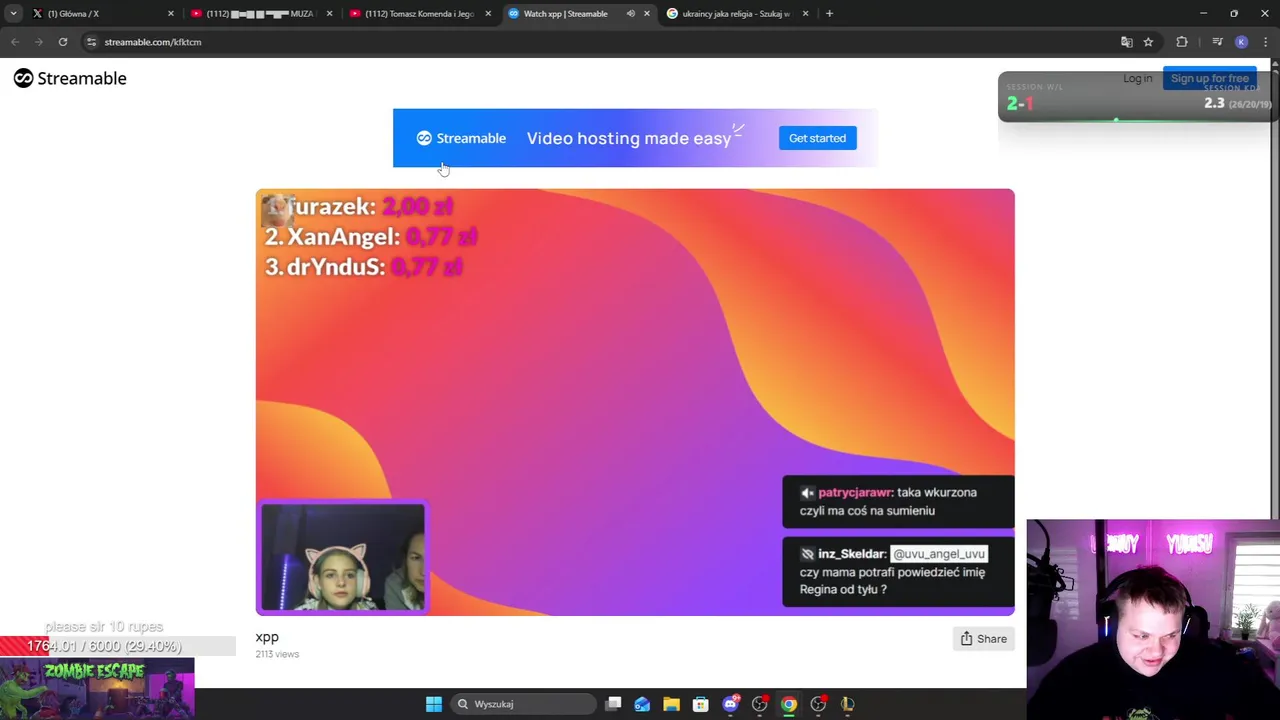
Task: Click the Sign up for free button
Action: 1209,78
